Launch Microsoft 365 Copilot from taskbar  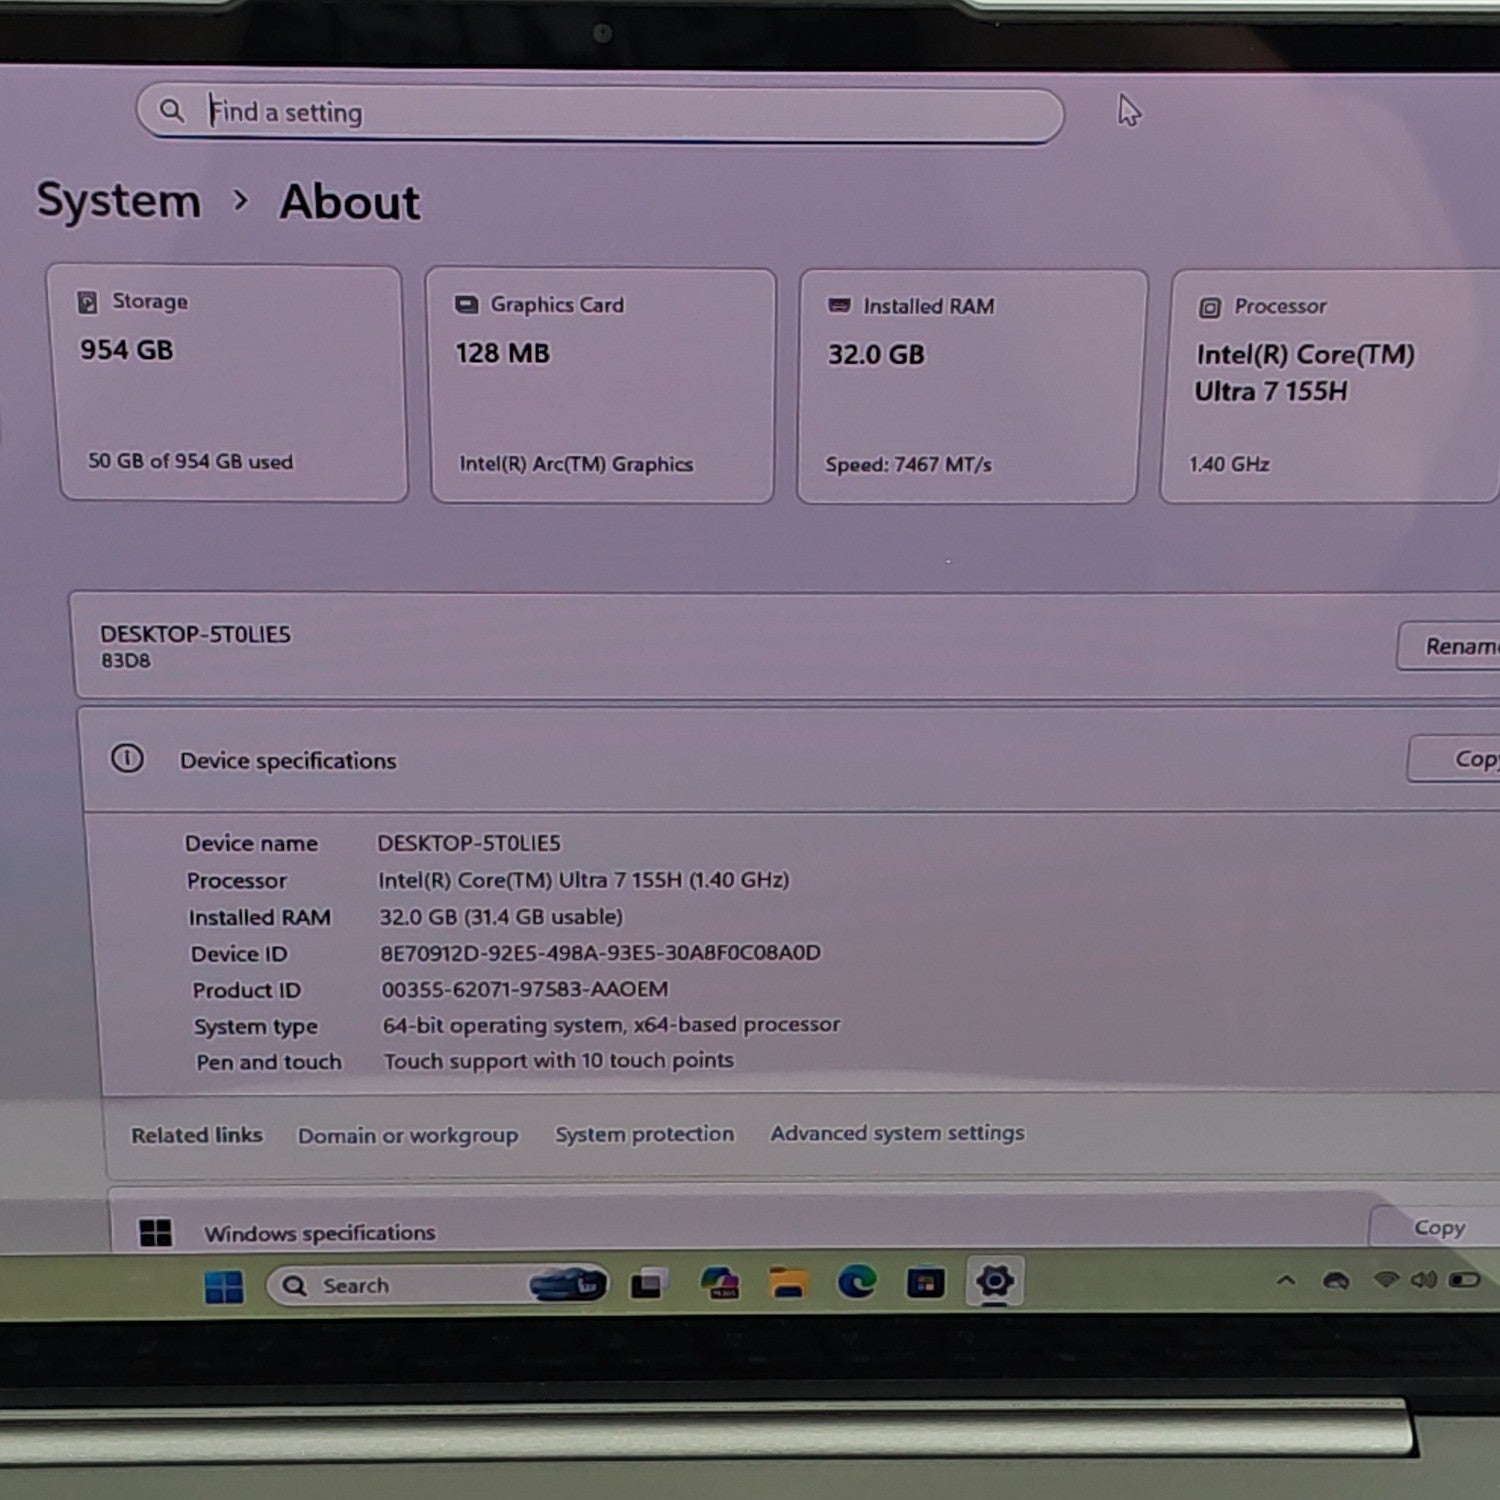(720, 1282)
